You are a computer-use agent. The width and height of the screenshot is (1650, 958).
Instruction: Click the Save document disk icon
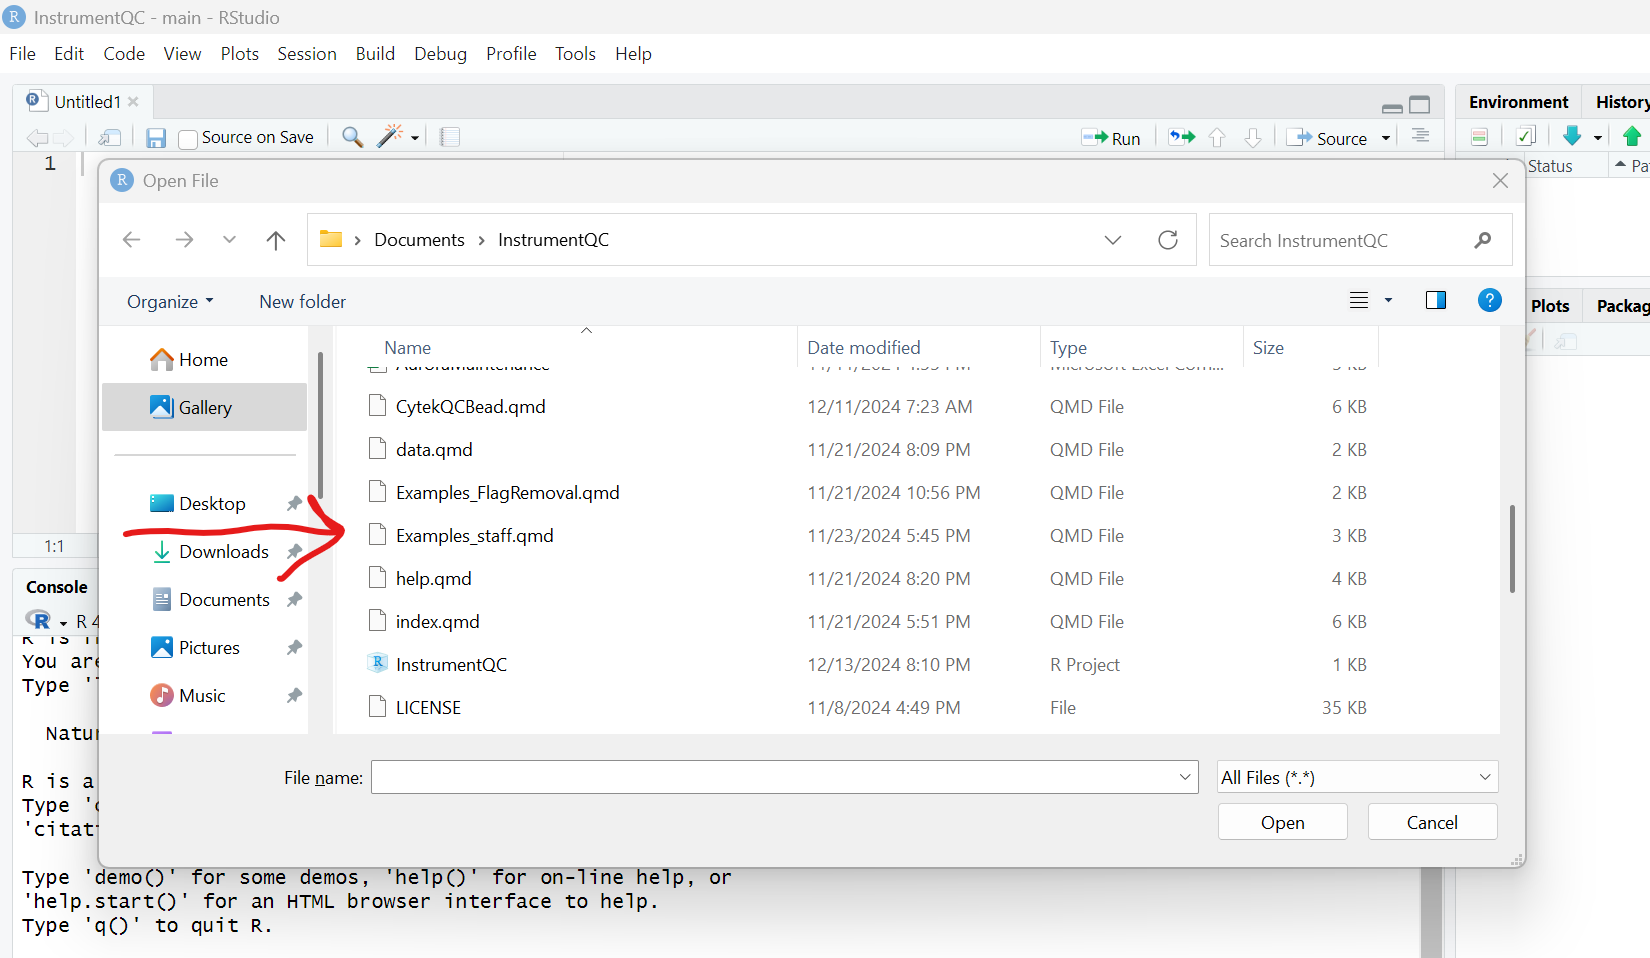(156, 138)
